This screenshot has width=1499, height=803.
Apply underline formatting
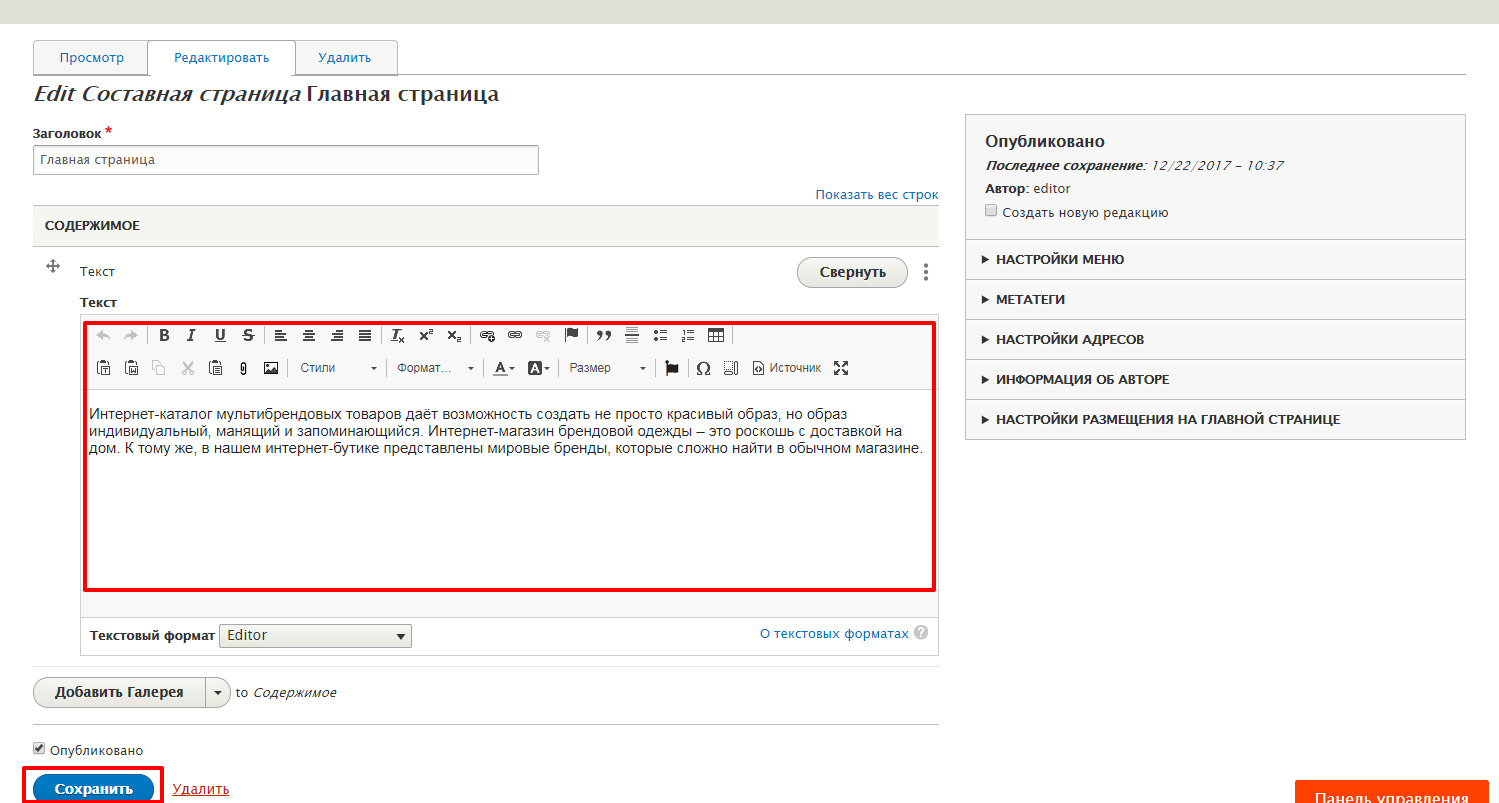[x=220, y=335]
